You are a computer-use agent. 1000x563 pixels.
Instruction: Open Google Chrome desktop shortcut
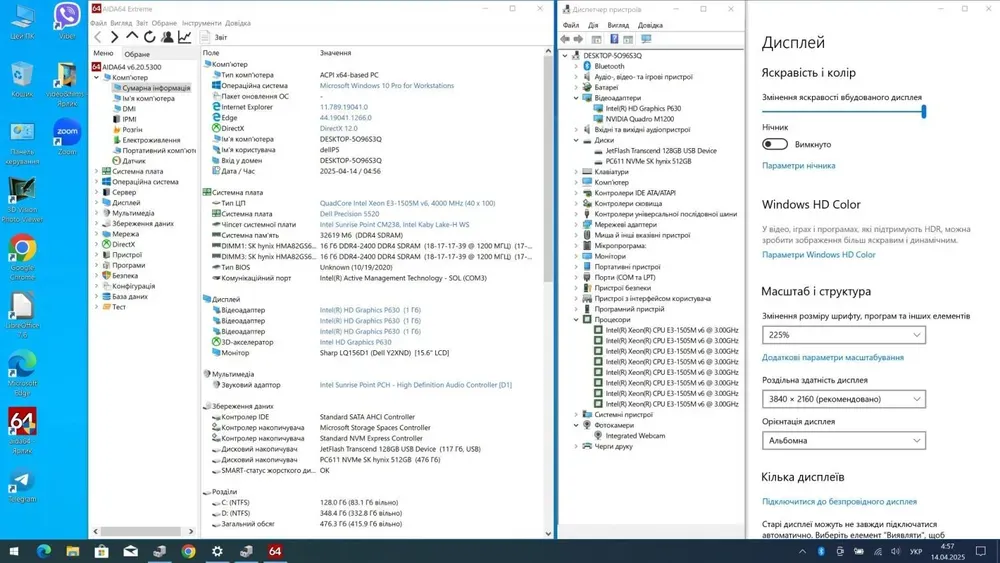tap(22, 248)
